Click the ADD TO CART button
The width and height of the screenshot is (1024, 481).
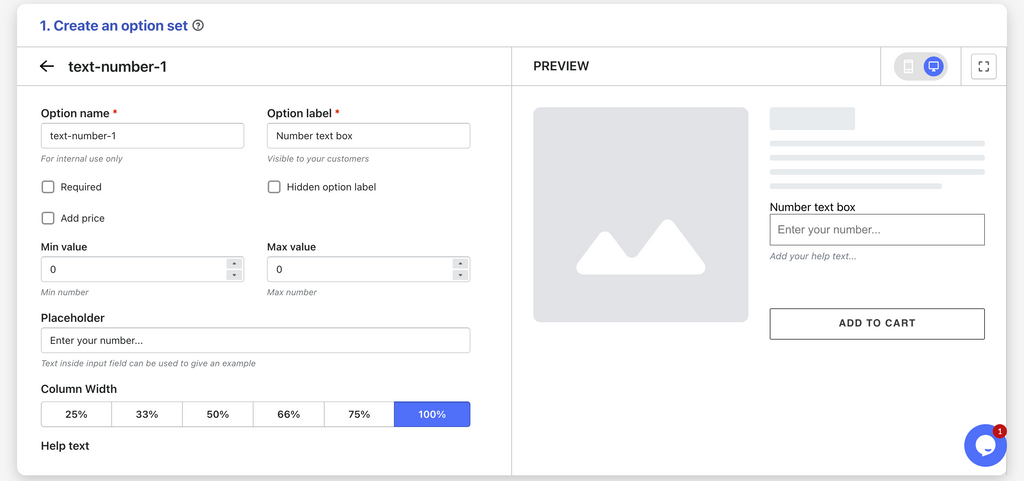point(877,324)
